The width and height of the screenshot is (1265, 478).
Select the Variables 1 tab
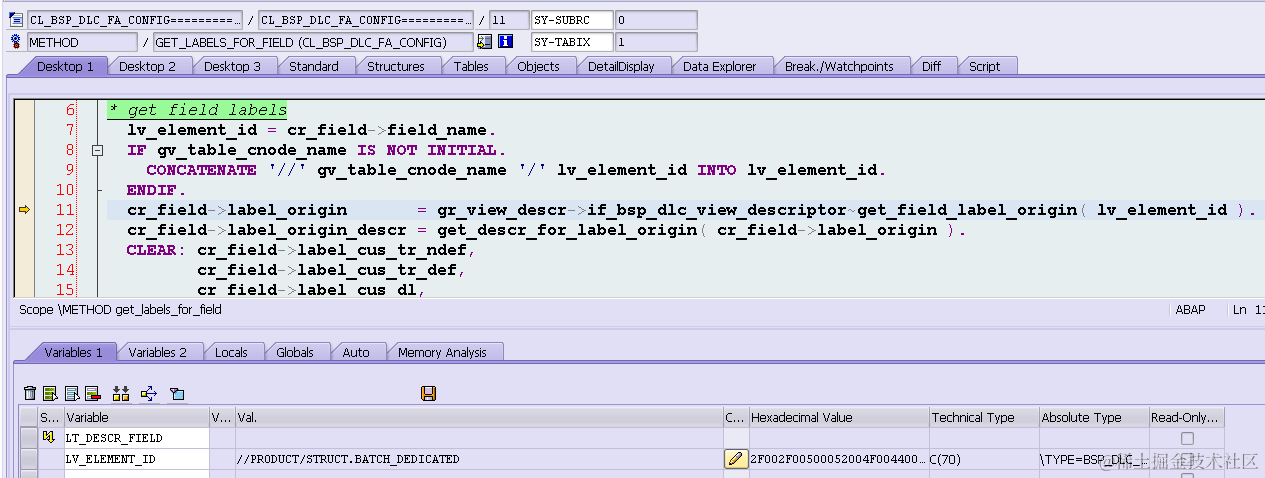pos(73,352)
